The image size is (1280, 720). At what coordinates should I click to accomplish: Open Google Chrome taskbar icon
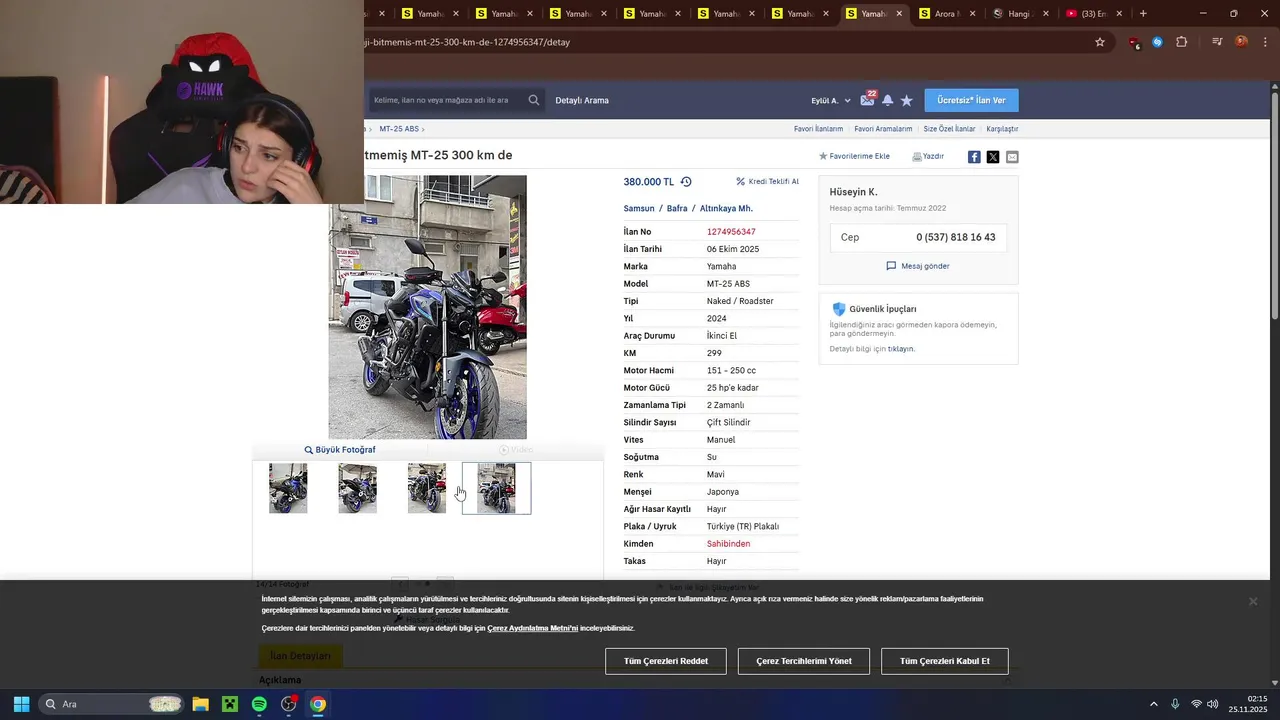[317, 704]
